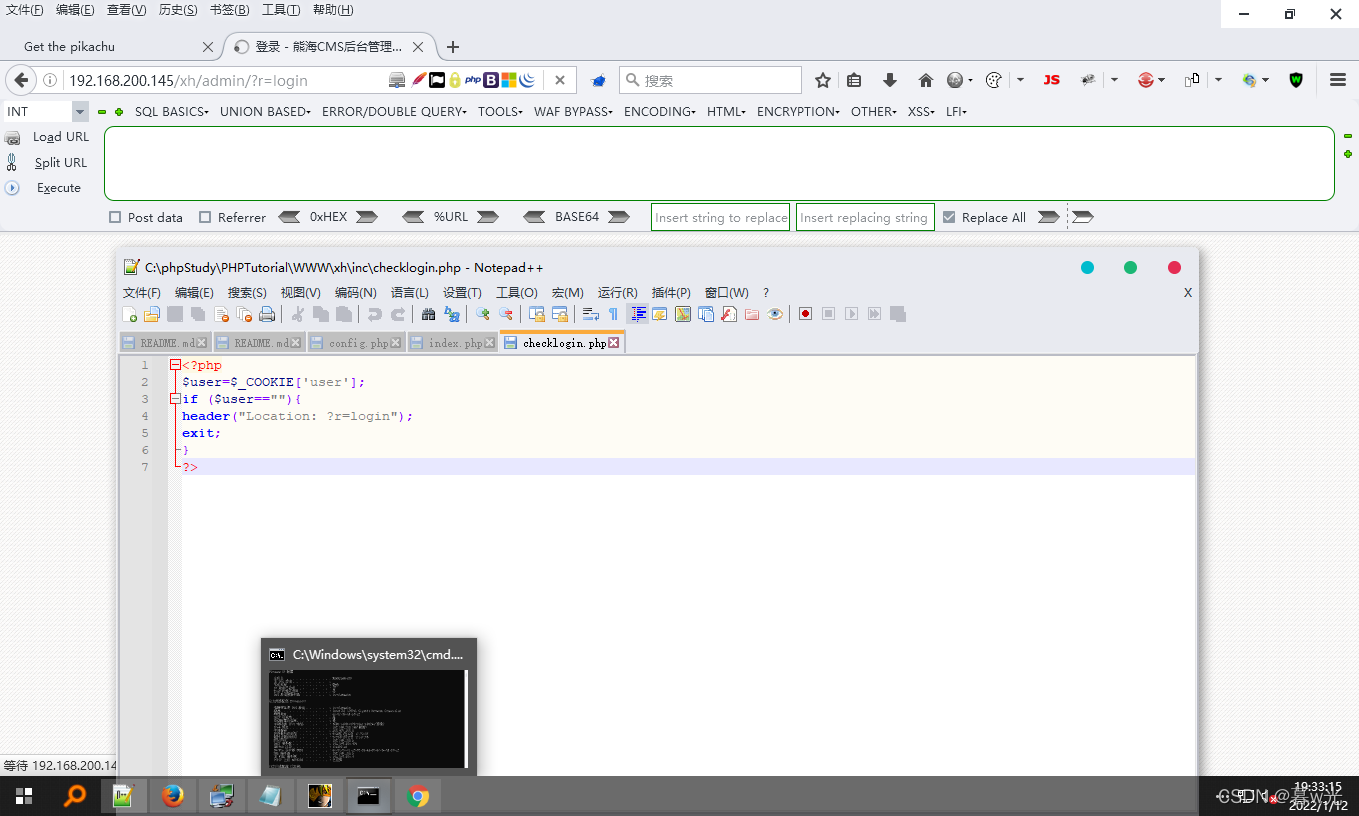Click the Start recording macro red dot icon
The width and height of the screenshot is (1359, 816).
pos(805,314)
